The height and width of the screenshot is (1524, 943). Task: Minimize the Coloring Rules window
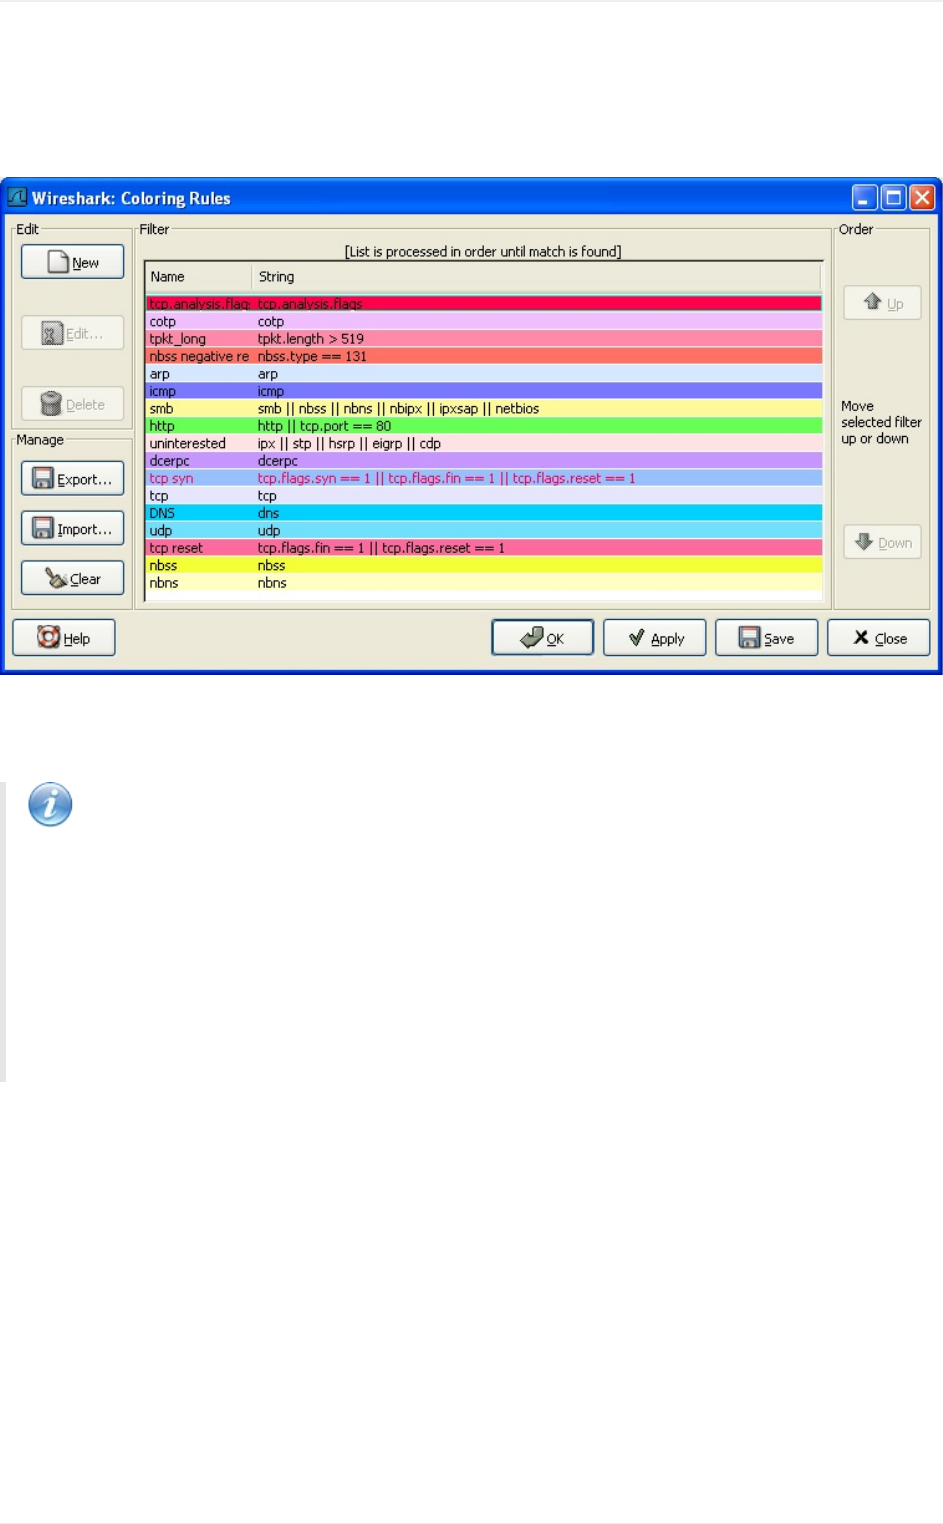point(865,197)
